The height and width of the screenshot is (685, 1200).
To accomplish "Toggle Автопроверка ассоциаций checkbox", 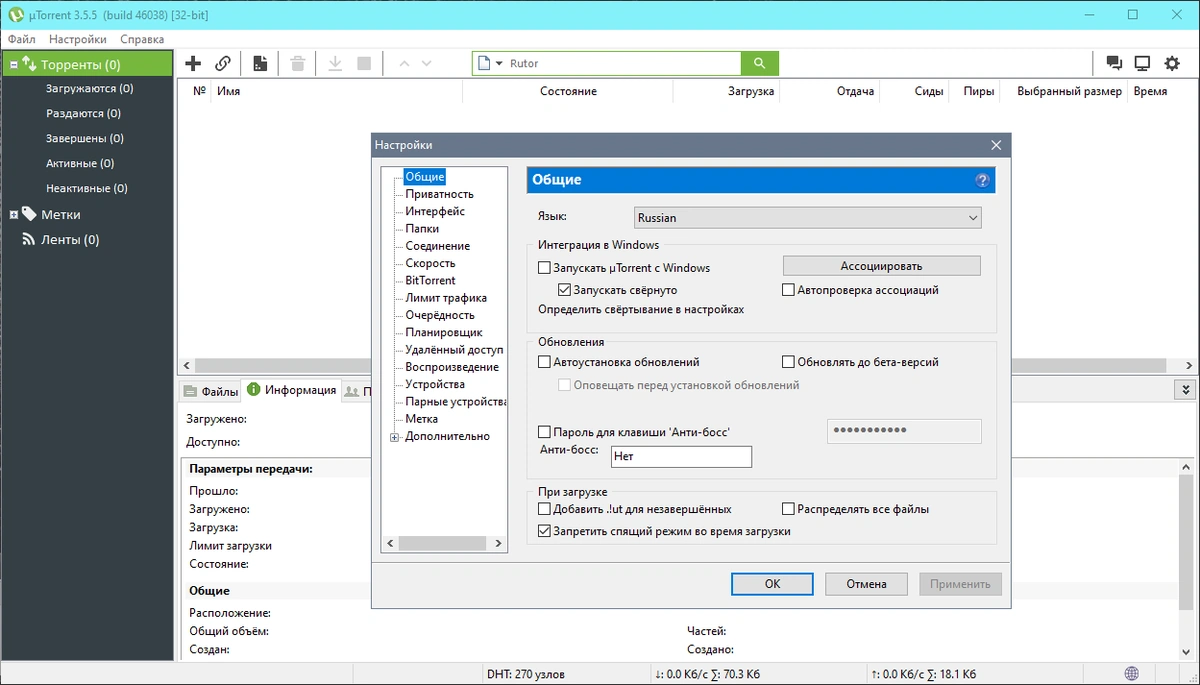I will click(789, 290).
